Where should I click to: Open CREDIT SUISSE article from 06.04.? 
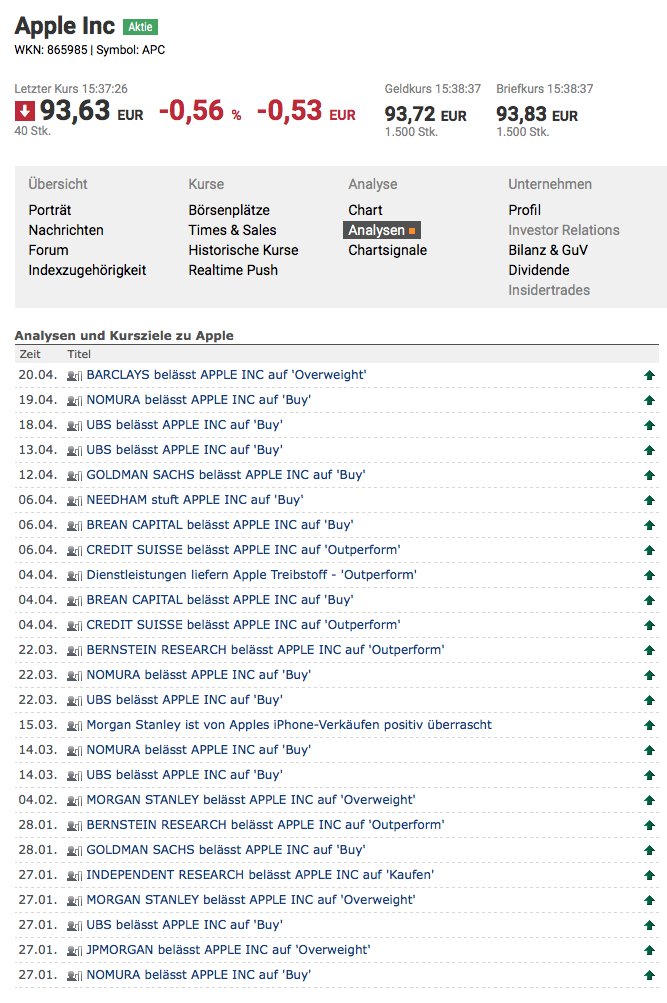[244, 549]
